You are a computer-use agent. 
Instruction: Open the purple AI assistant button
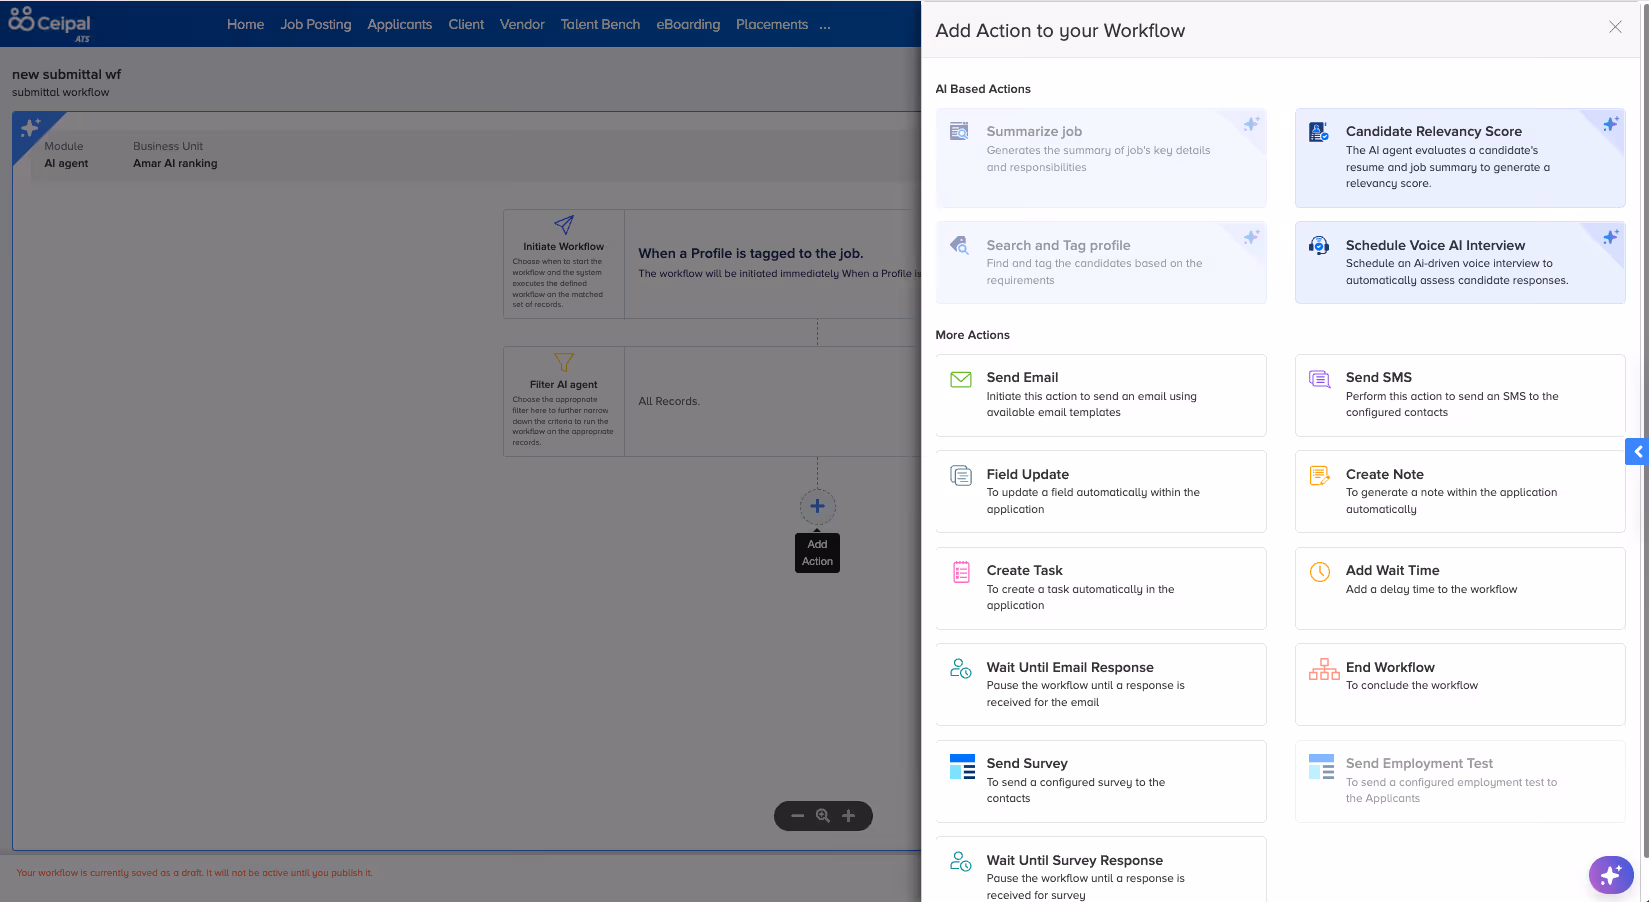click(1611, 876)
